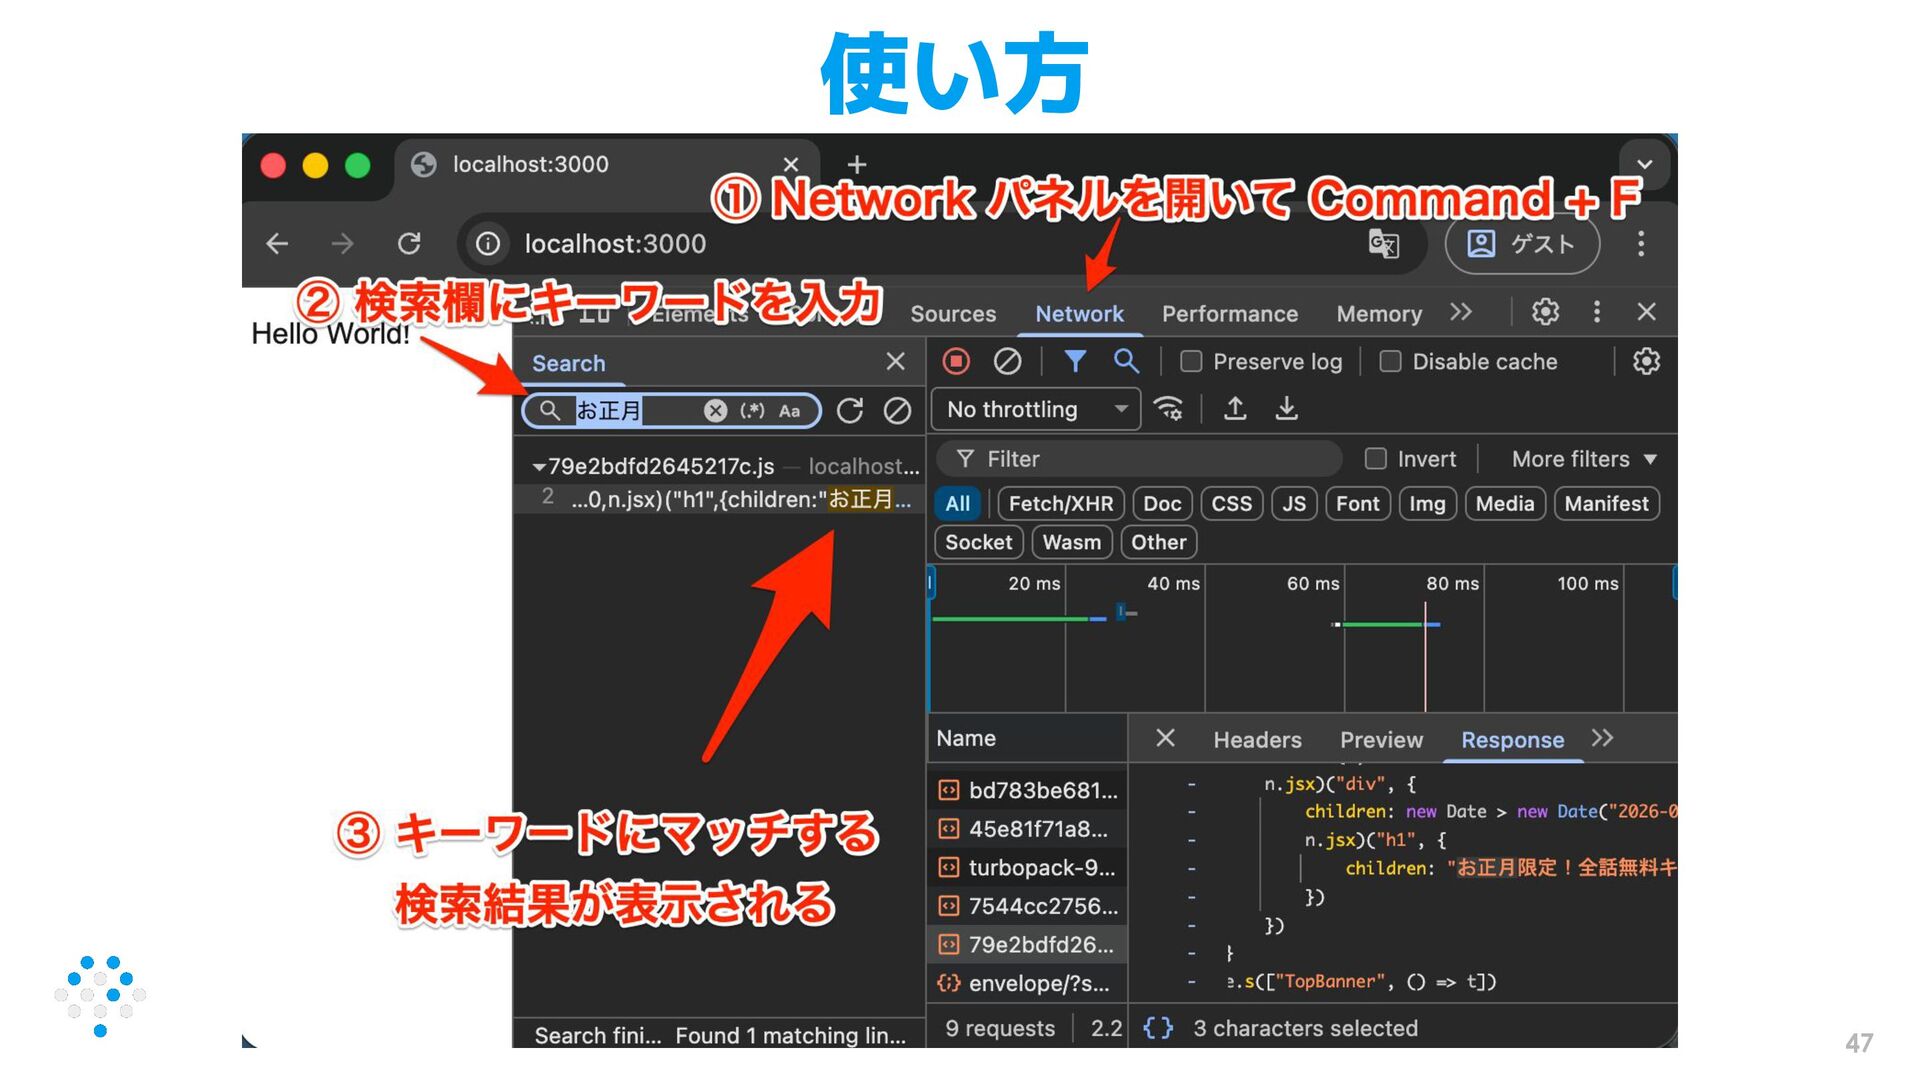
Task: Collapse the 79e2bdfd2645217c.js search result
Action: (539, 467)
